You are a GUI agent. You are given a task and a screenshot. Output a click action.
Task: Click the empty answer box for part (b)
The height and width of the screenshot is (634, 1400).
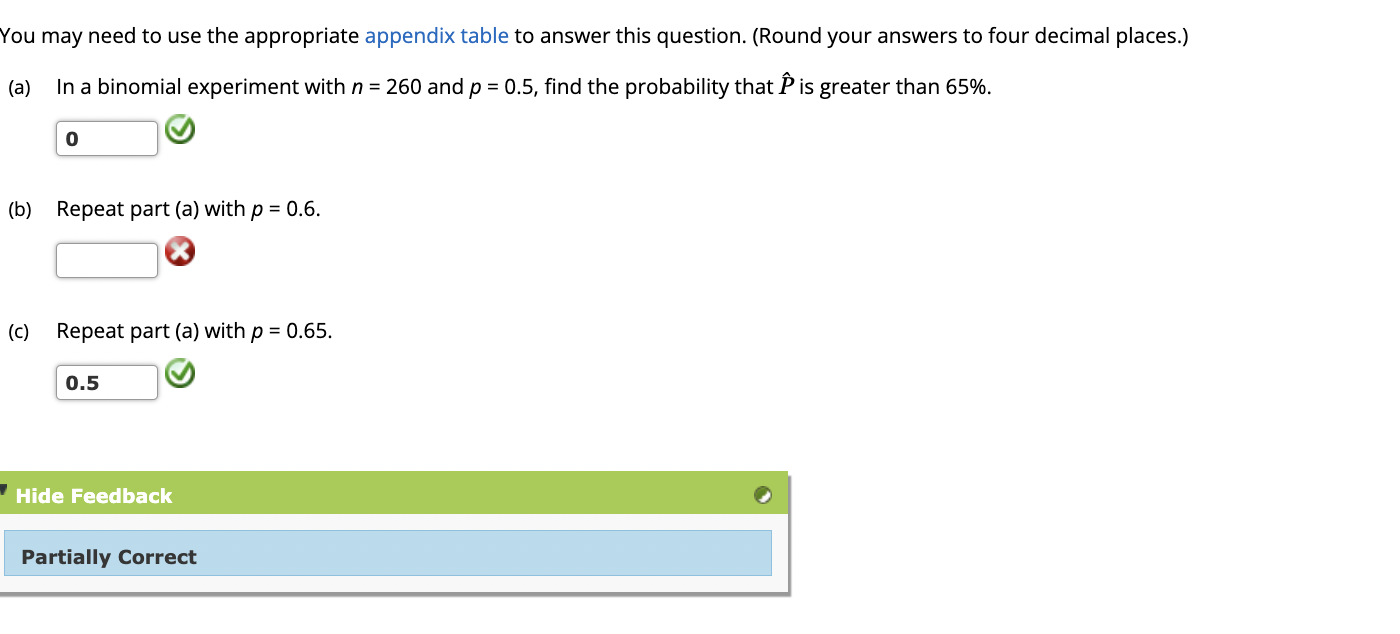click(x=106, y=260)
